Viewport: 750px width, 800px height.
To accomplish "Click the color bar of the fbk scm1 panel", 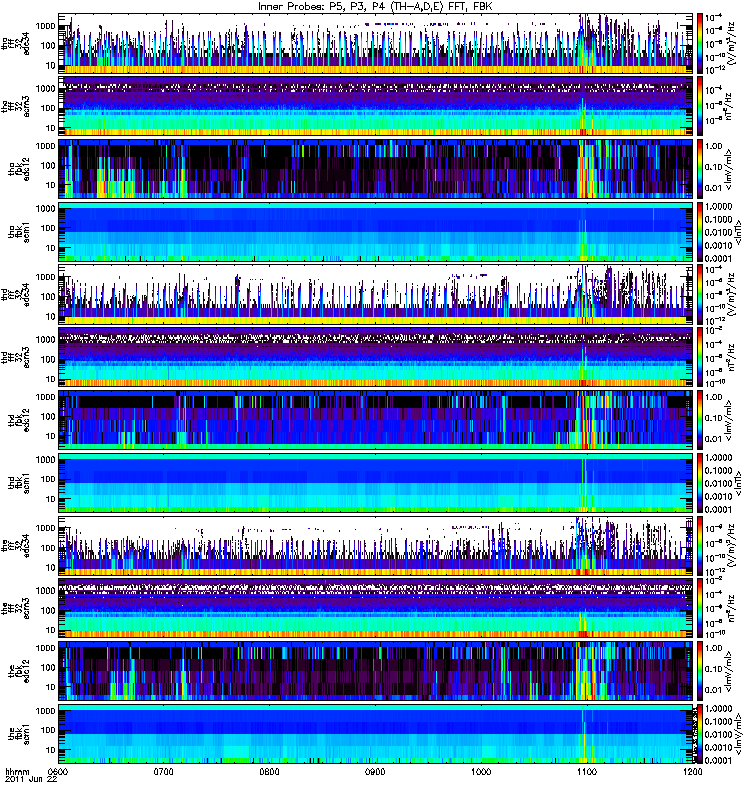I will (700, 734).
